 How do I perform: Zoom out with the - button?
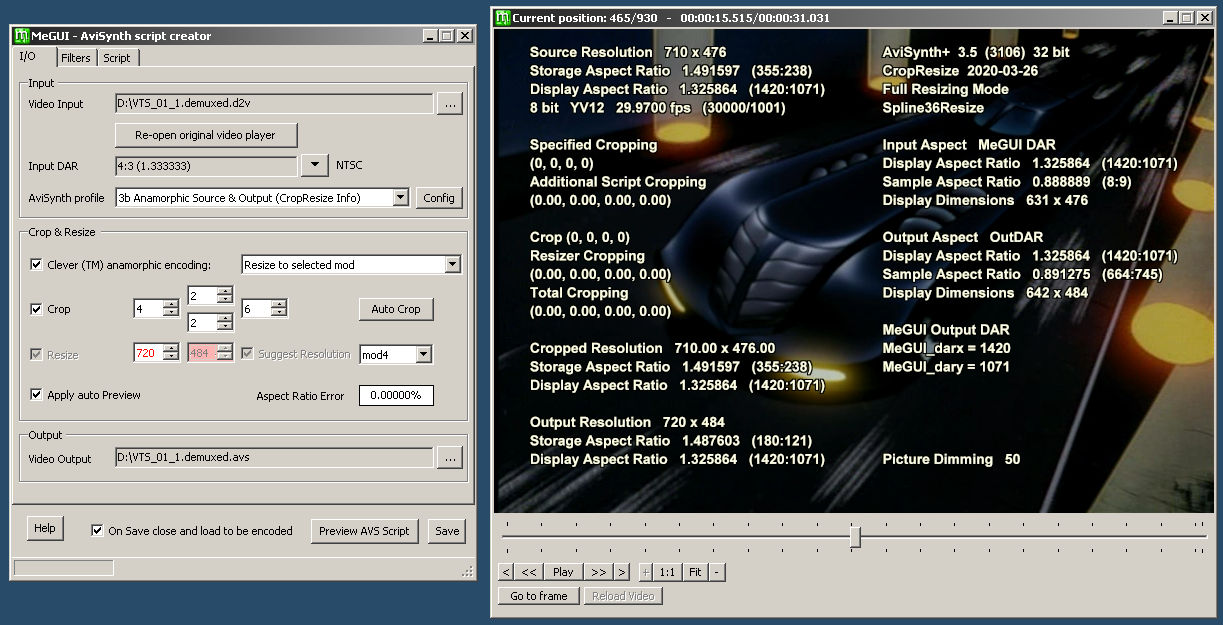(x=717, y=572)
